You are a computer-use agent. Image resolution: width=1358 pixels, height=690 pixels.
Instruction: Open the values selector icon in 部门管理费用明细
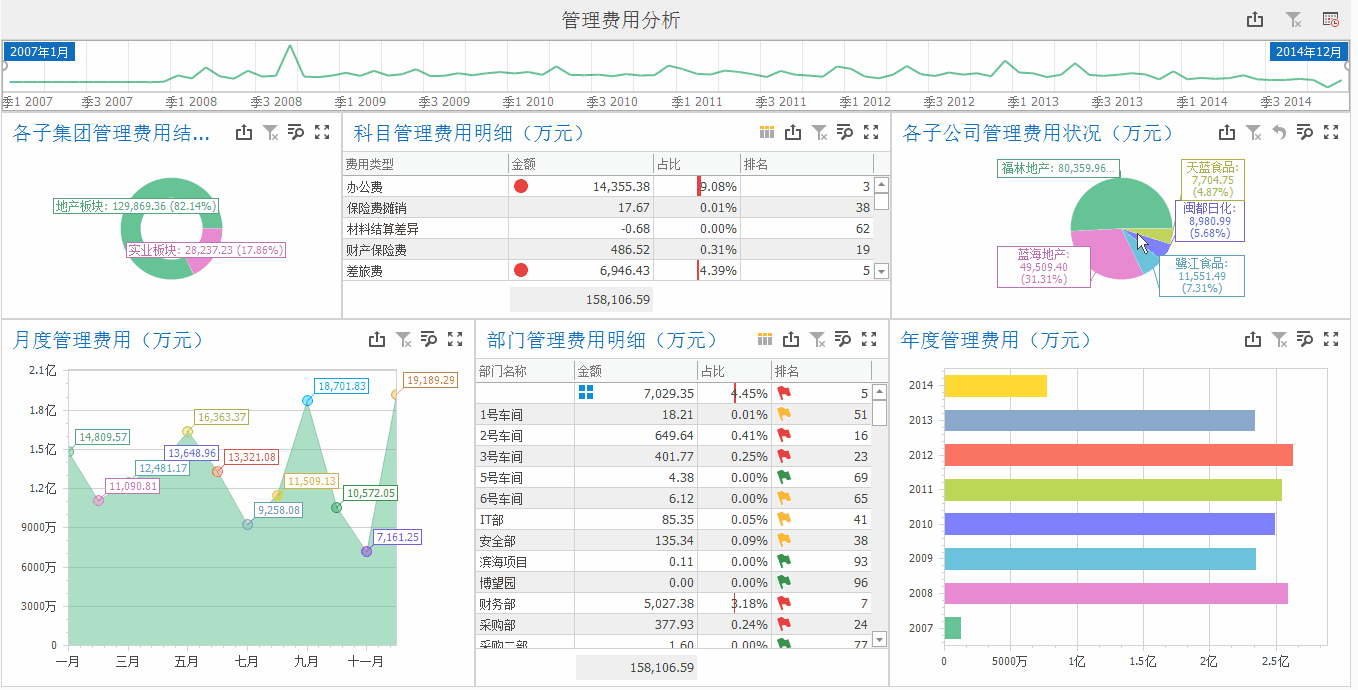765,340
